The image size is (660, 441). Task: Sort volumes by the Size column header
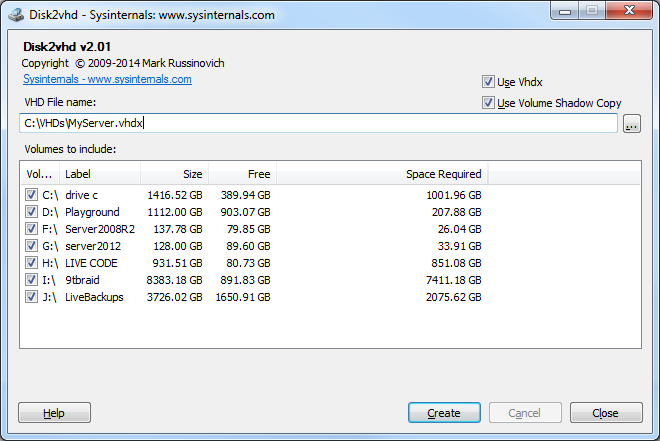174,174
